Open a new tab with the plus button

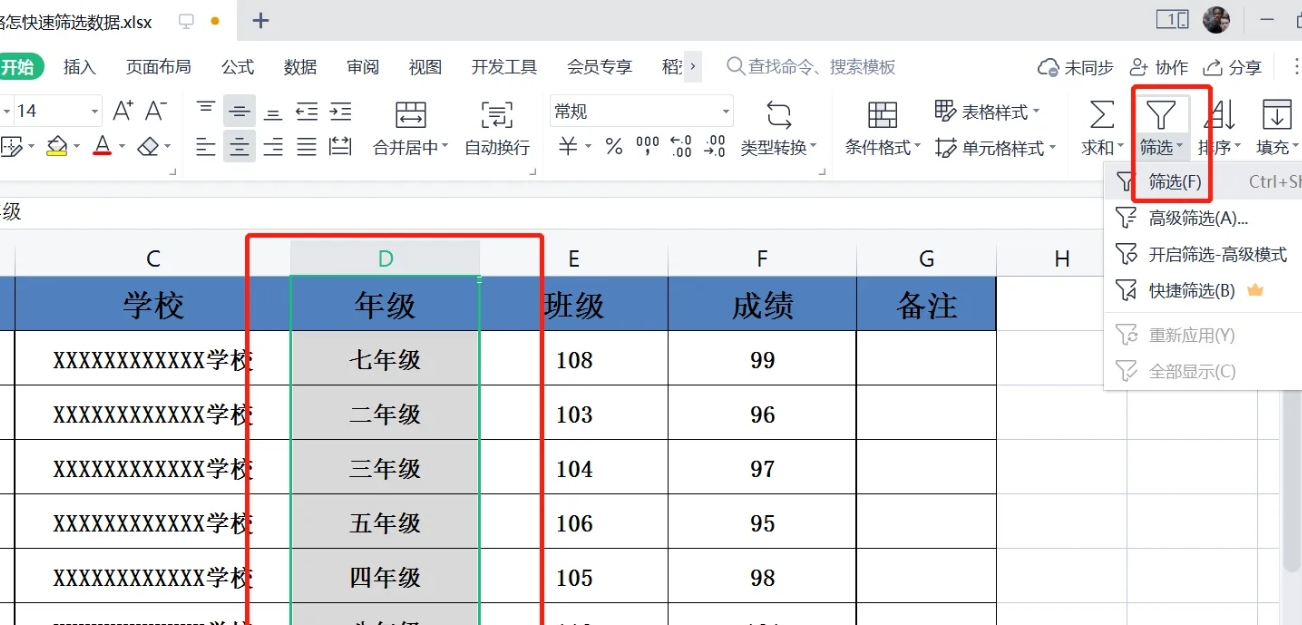click(x=261, y=20)
